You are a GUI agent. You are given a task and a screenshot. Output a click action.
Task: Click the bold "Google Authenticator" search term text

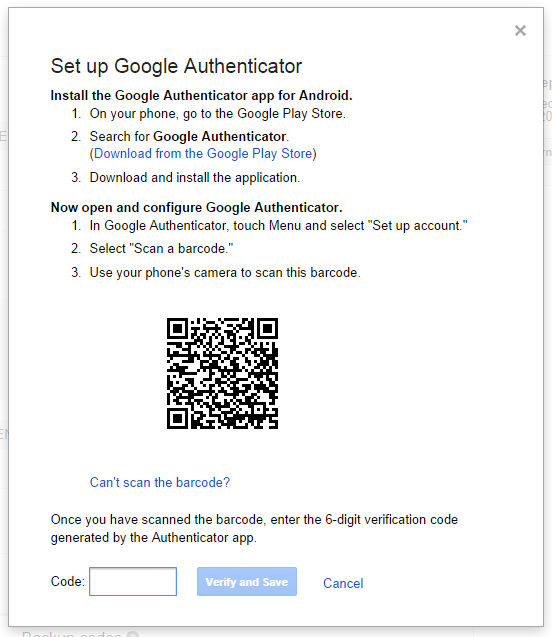220,136
